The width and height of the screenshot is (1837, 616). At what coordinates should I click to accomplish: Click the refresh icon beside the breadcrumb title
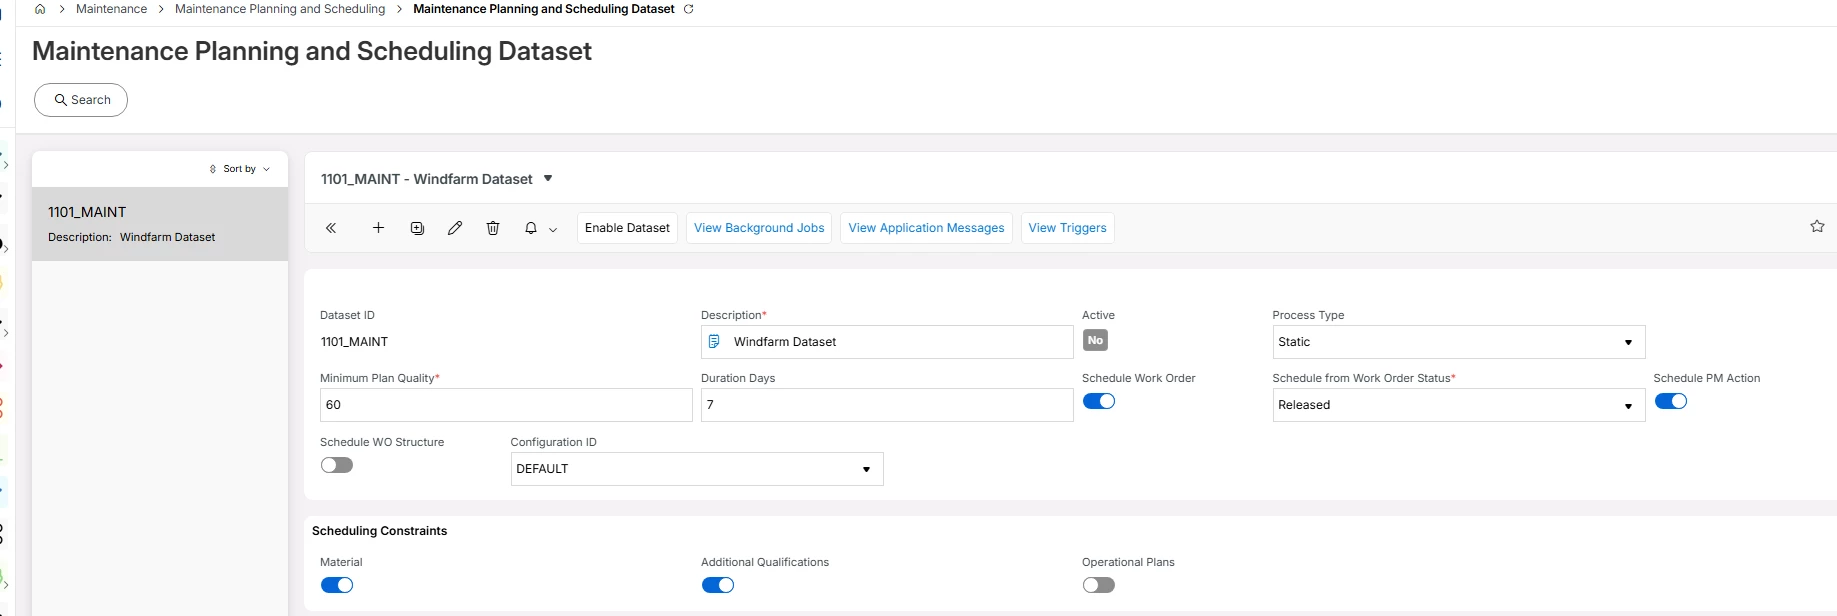click(688, 9)
